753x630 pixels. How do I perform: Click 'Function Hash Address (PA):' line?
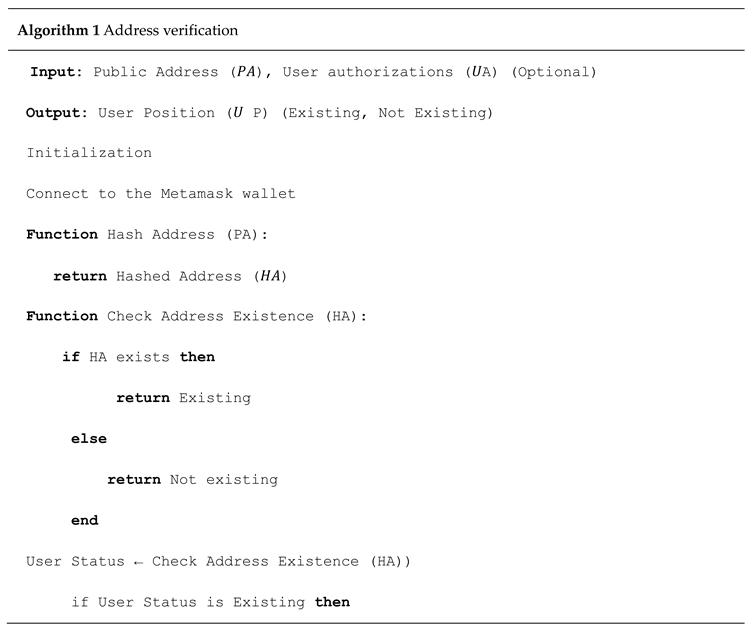pos(148,234)
